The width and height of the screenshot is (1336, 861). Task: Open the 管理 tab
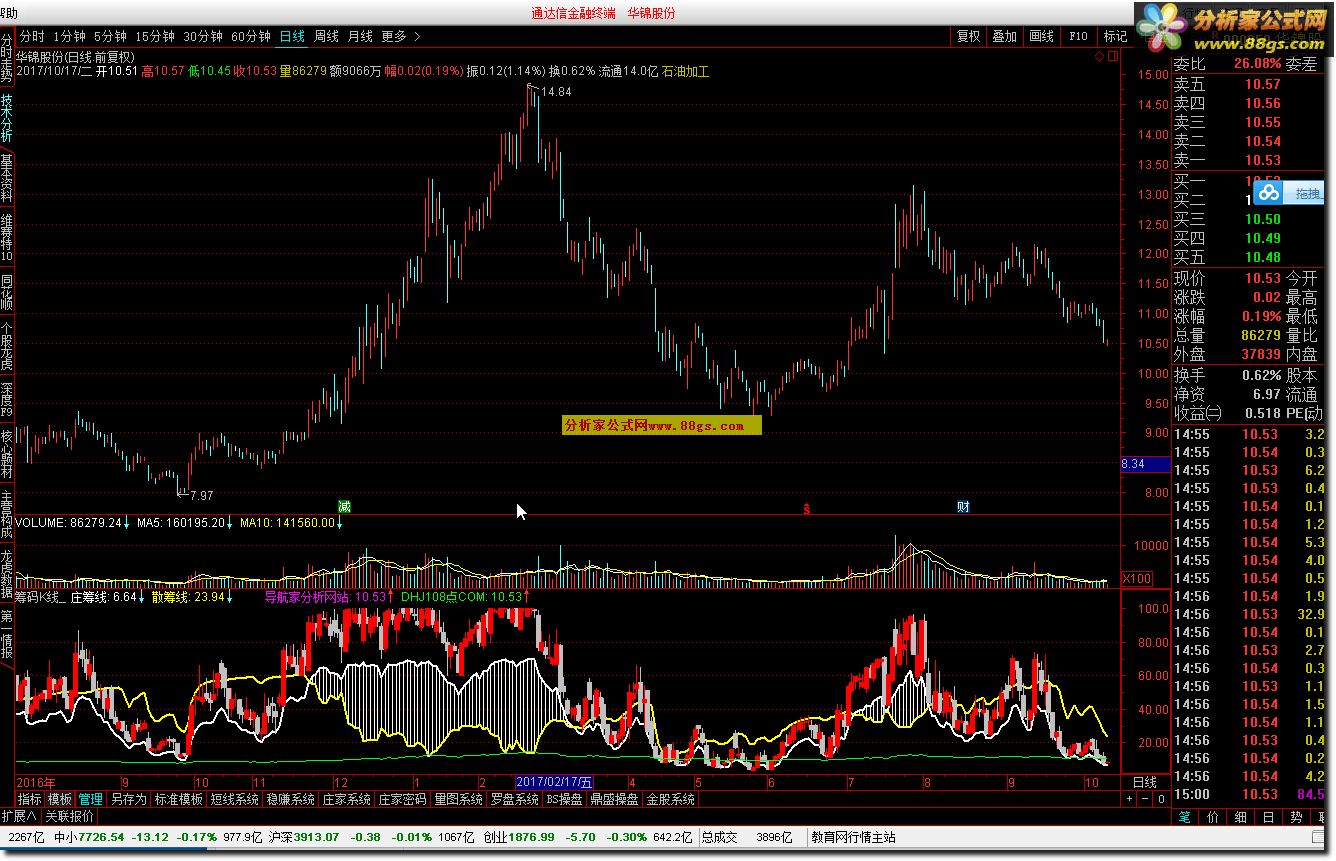pos(90,800)
